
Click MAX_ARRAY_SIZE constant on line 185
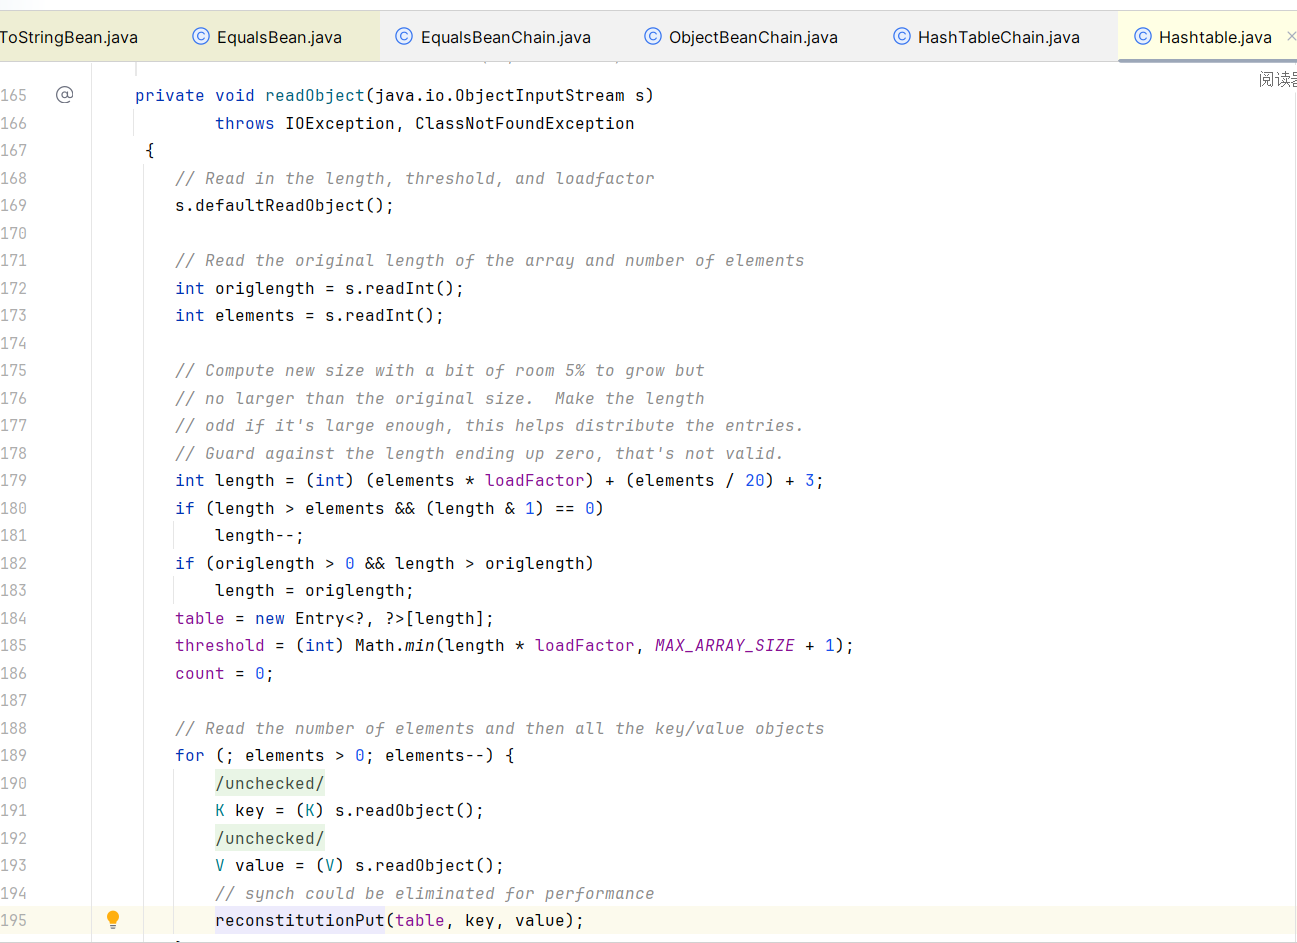pos(725,645)
